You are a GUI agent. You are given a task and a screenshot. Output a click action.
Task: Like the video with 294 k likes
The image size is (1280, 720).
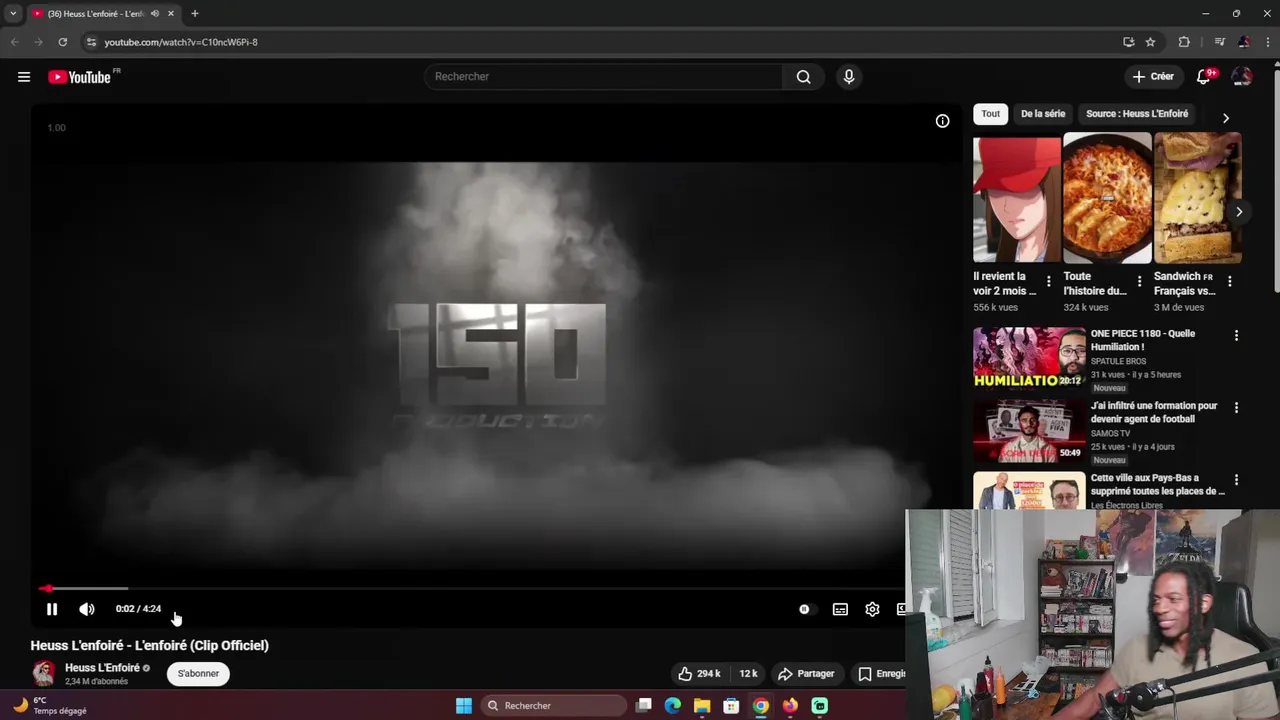pos(699,674)
